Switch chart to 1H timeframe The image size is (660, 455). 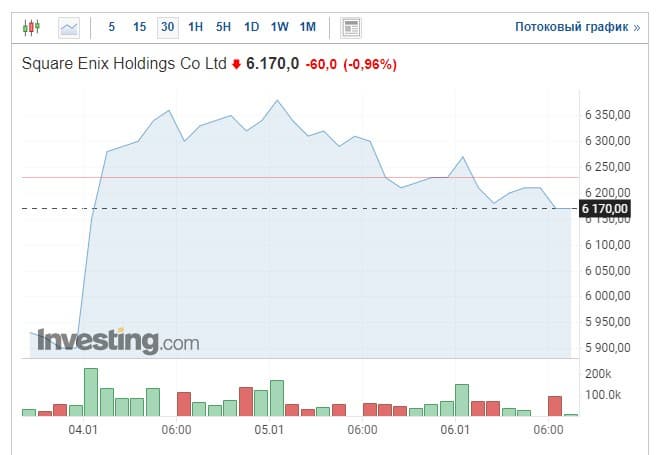pyautogui.click(x=195, y=27)
